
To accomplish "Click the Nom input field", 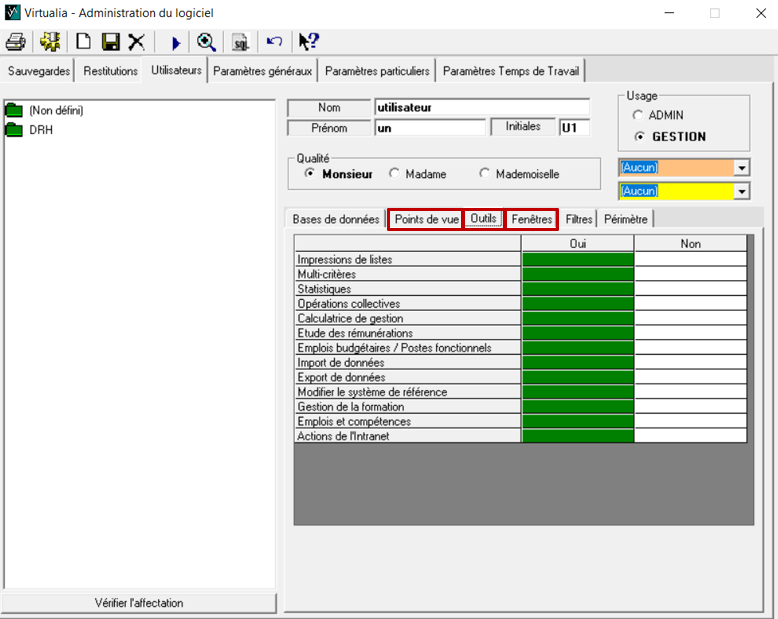I will click(481, 107).
